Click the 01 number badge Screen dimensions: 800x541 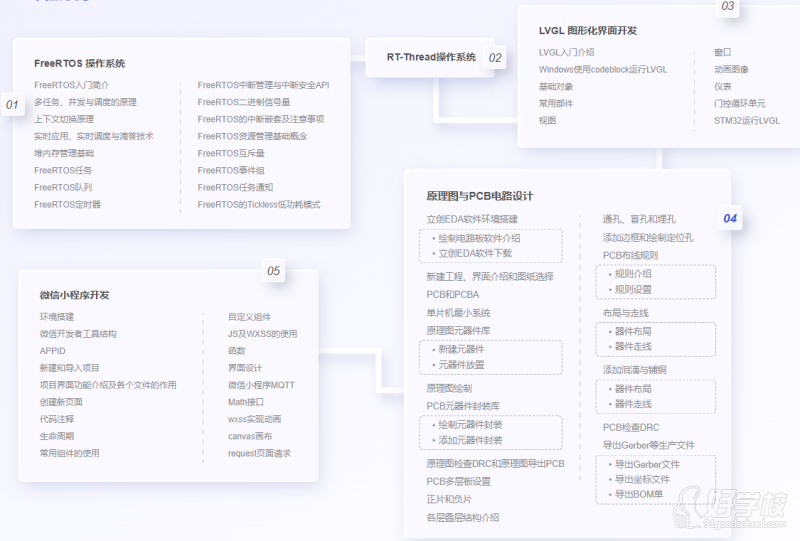tap(13, 104)
